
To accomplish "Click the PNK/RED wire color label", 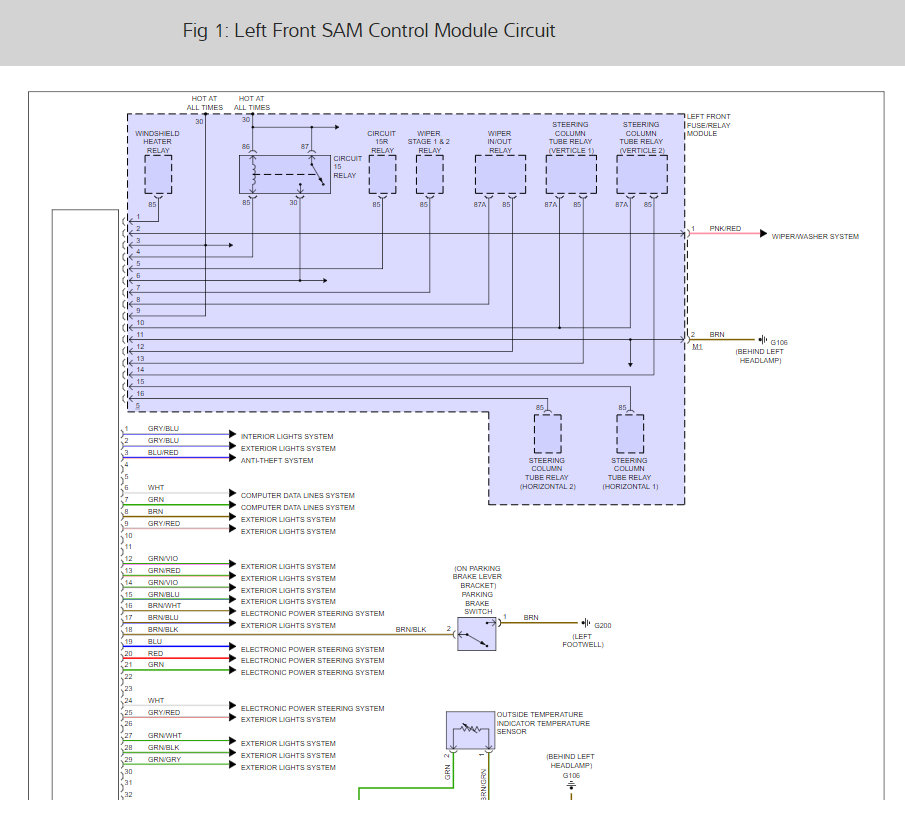I will (x=725, y=229).
